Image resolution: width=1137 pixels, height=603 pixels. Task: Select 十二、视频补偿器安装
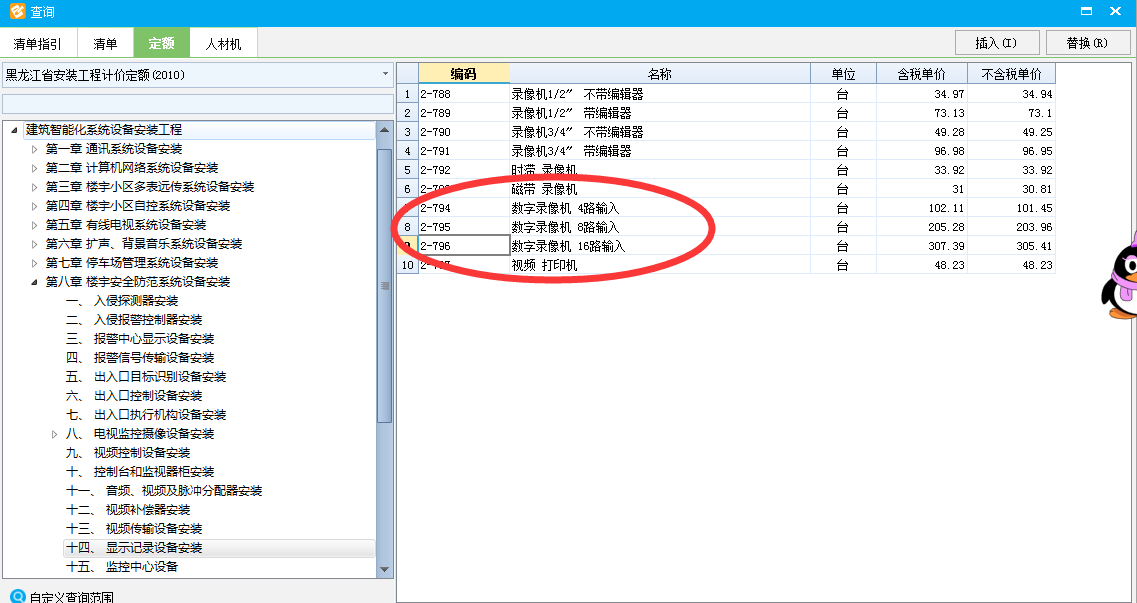pos(128,510)
